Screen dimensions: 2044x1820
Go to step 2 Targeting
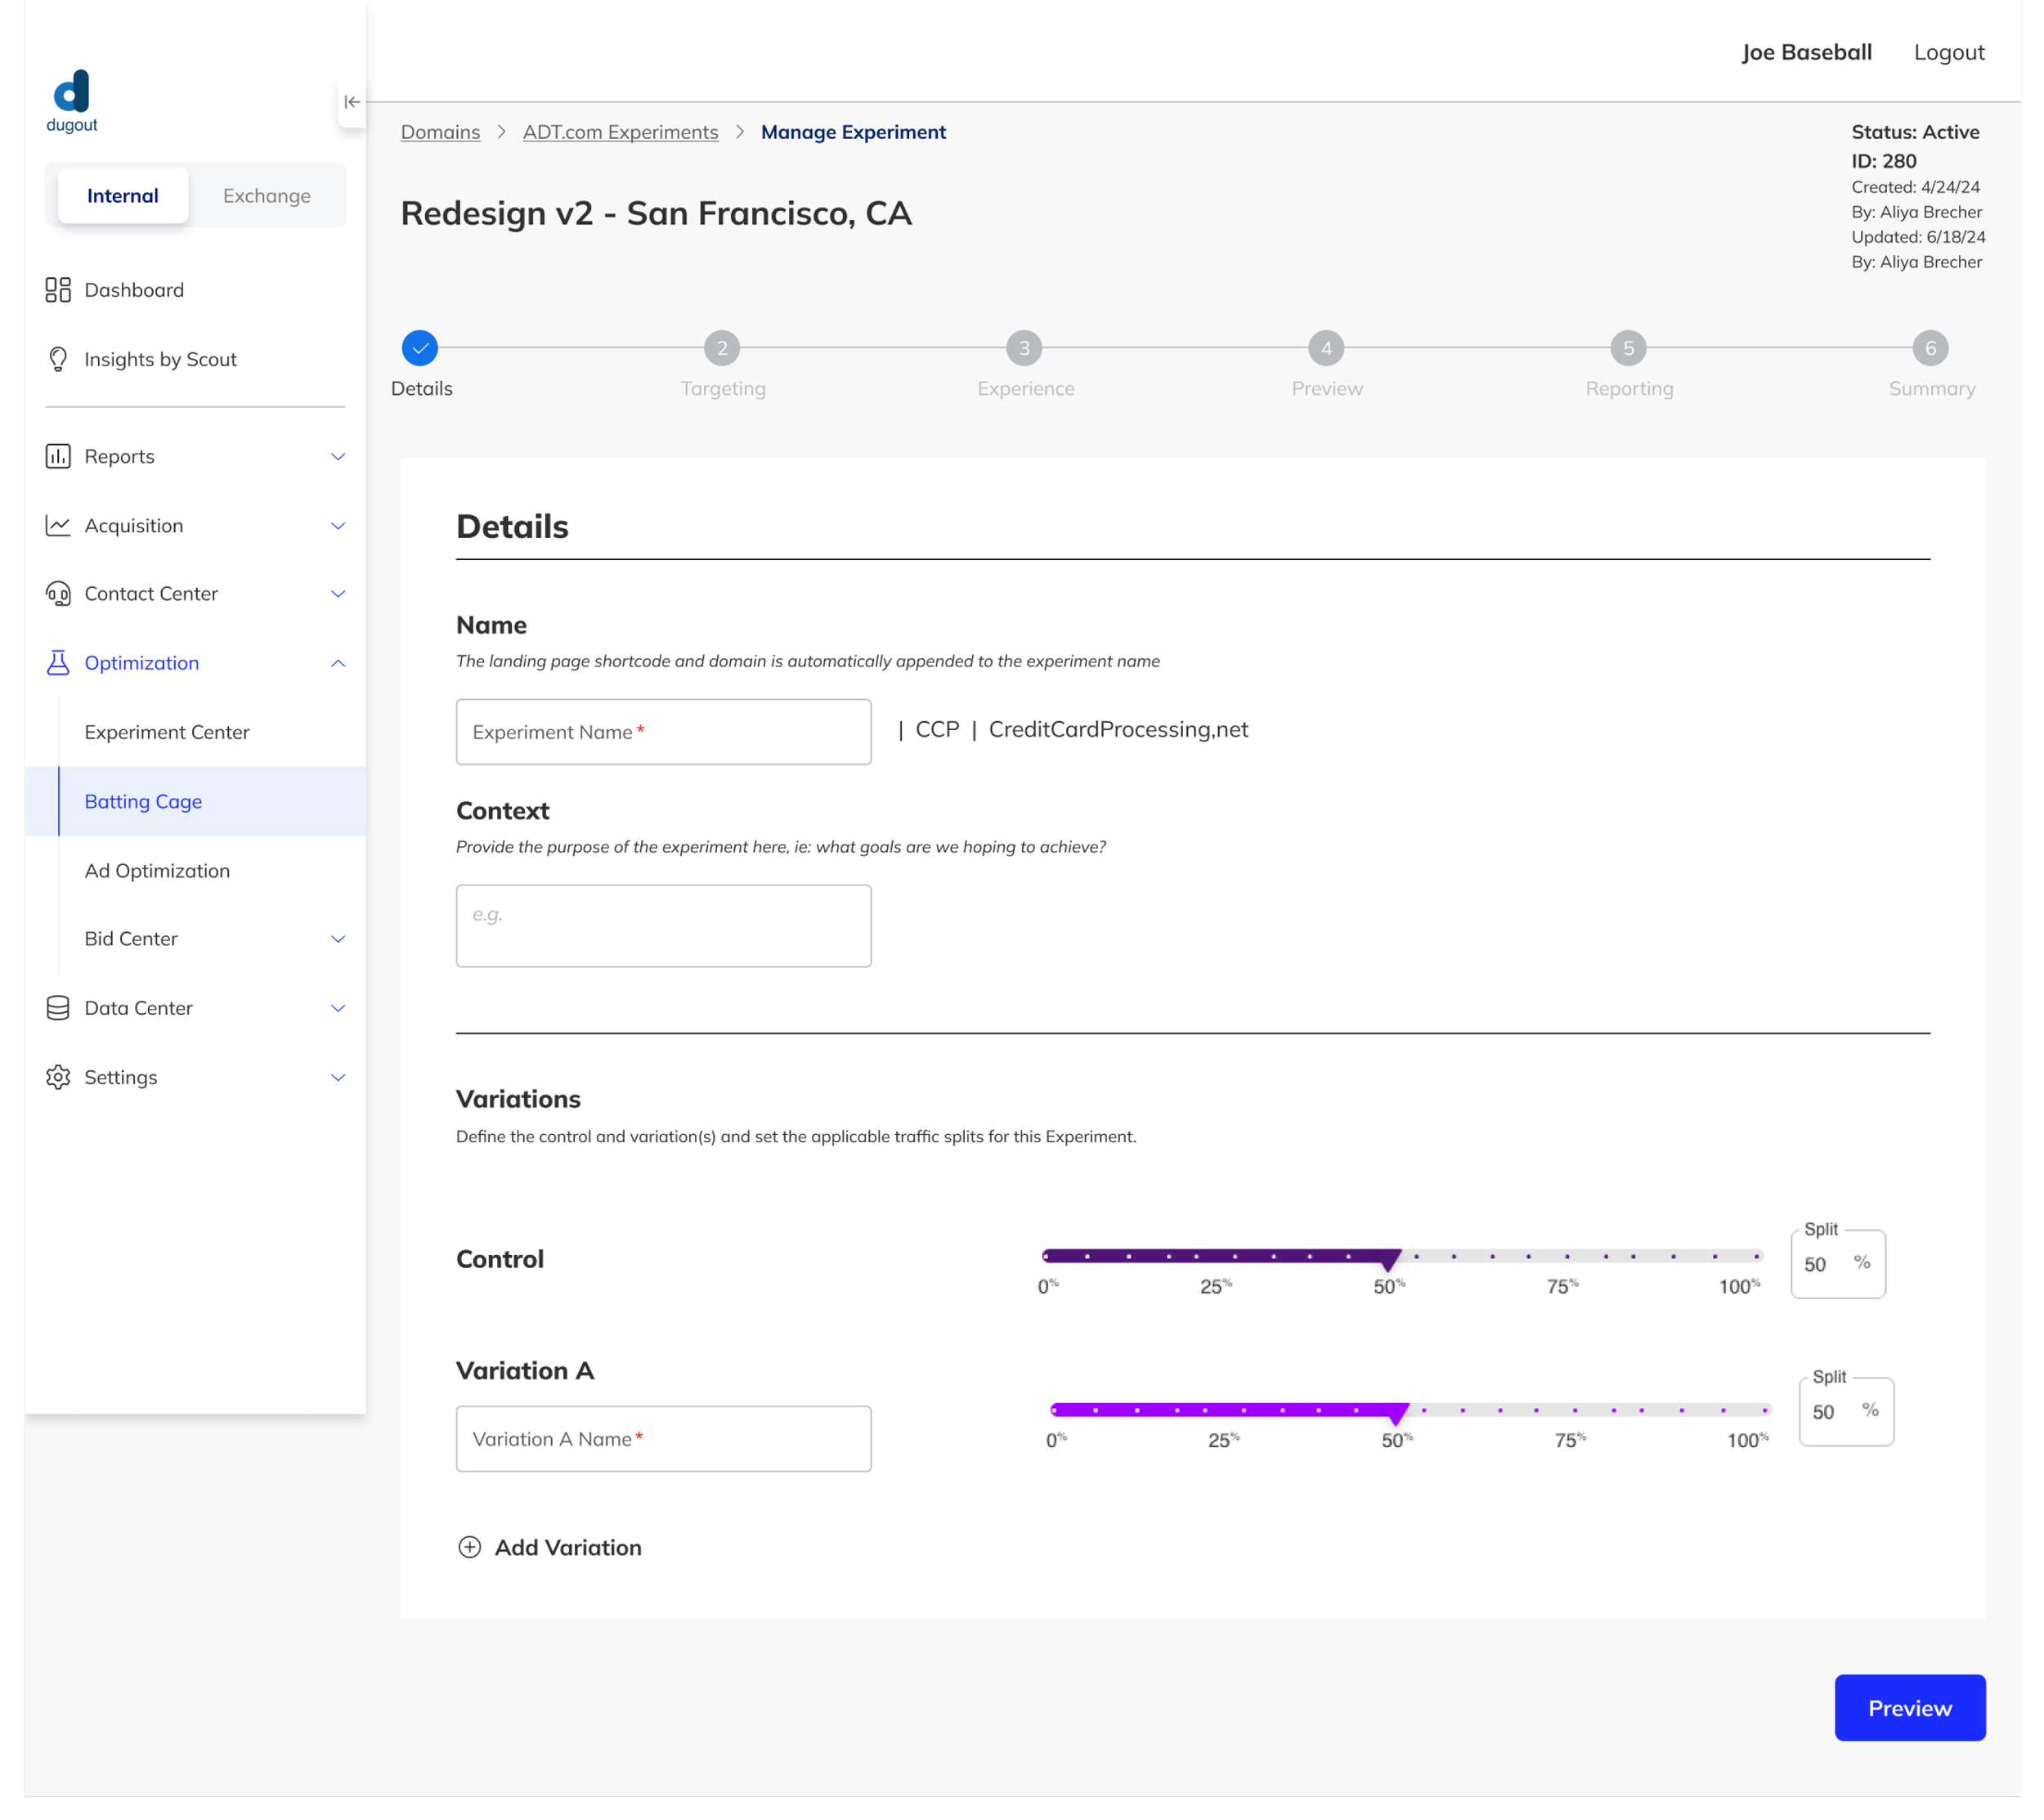coord(722,348)
